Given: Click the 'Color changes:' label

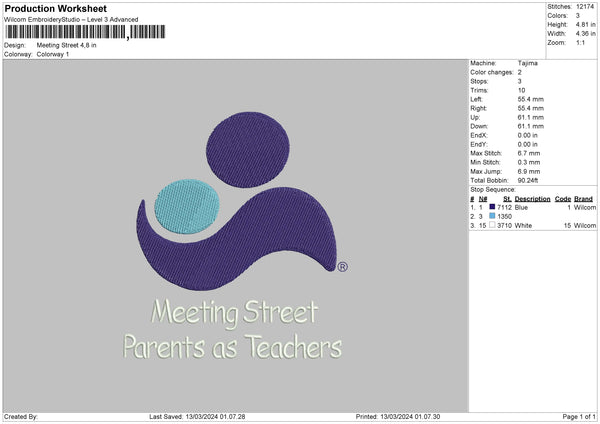Looking at the screenshot, I should tap(492, 72).
